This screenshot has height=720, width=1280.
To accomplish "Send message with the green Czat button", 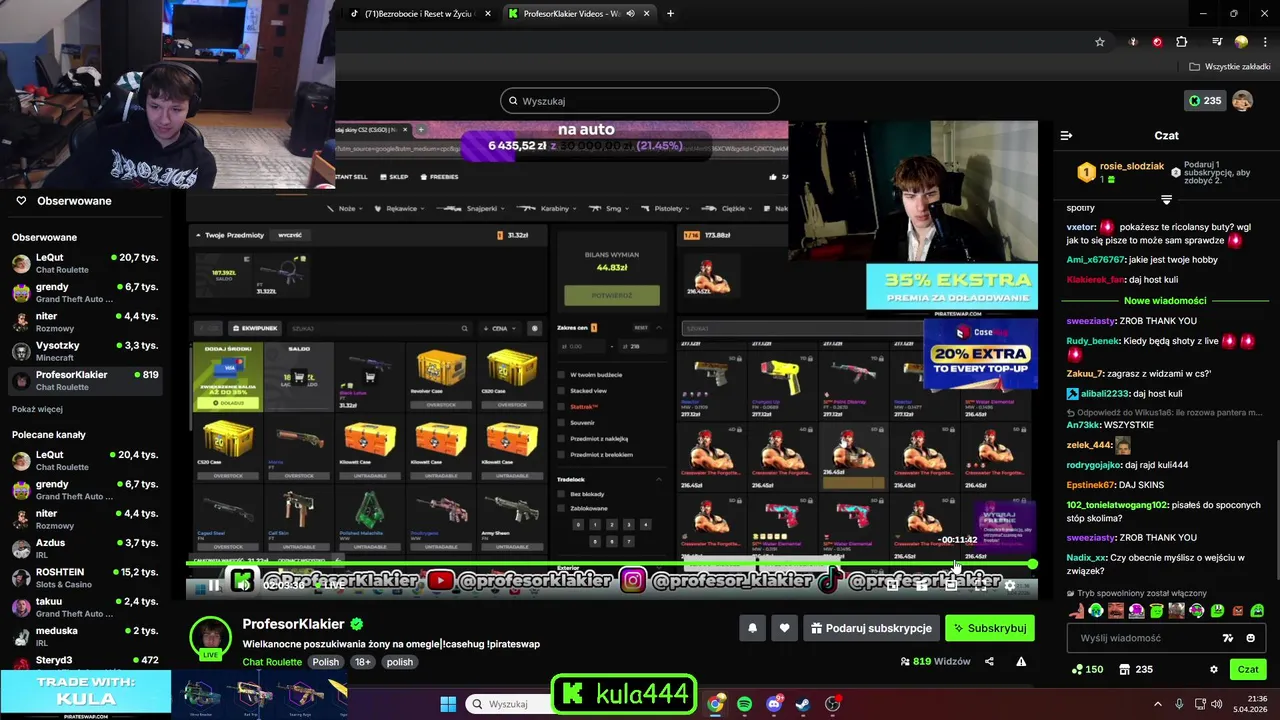I will (x=1248, y=669).
